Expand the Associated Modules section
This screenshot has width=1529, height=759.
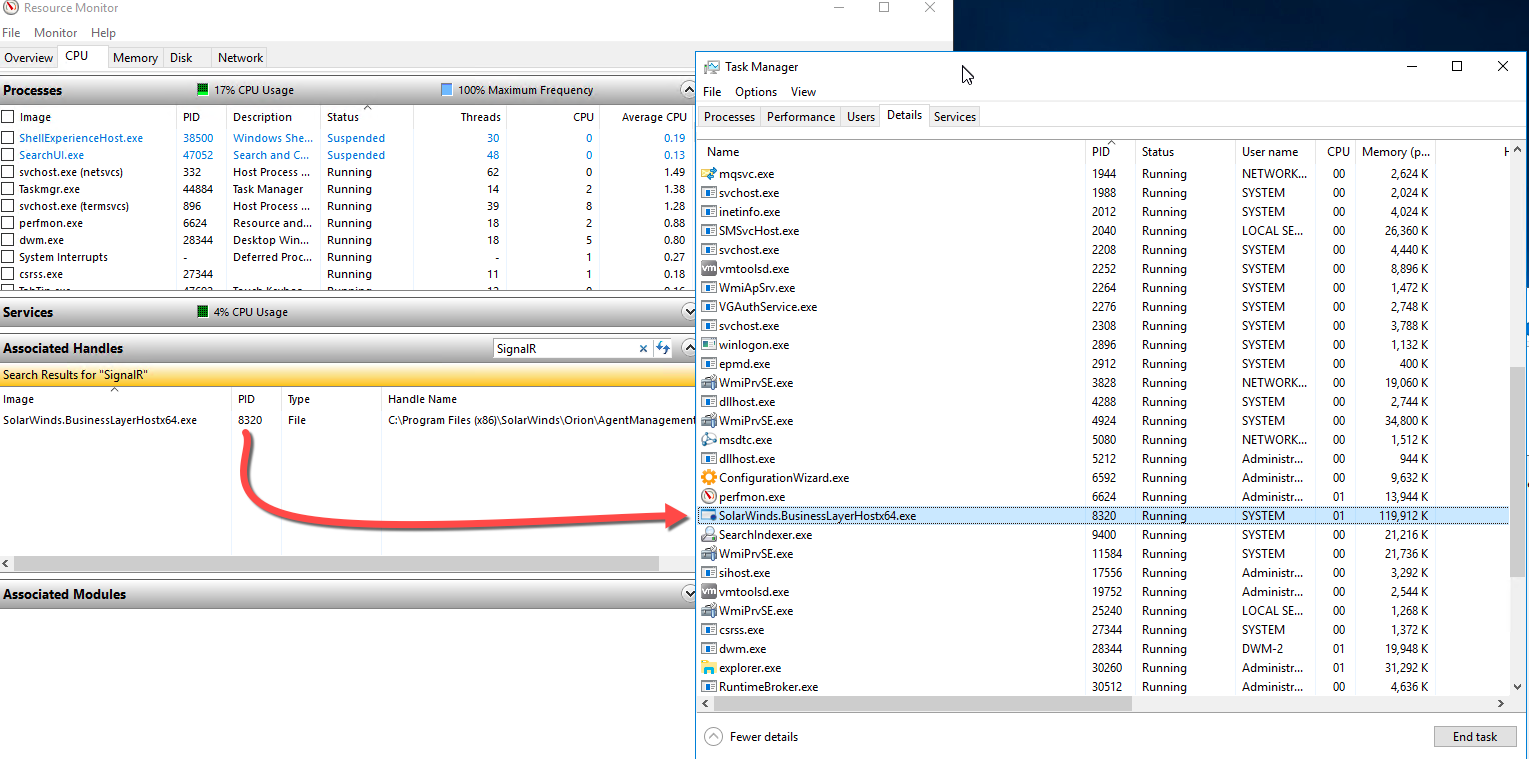tap(687, 594)
